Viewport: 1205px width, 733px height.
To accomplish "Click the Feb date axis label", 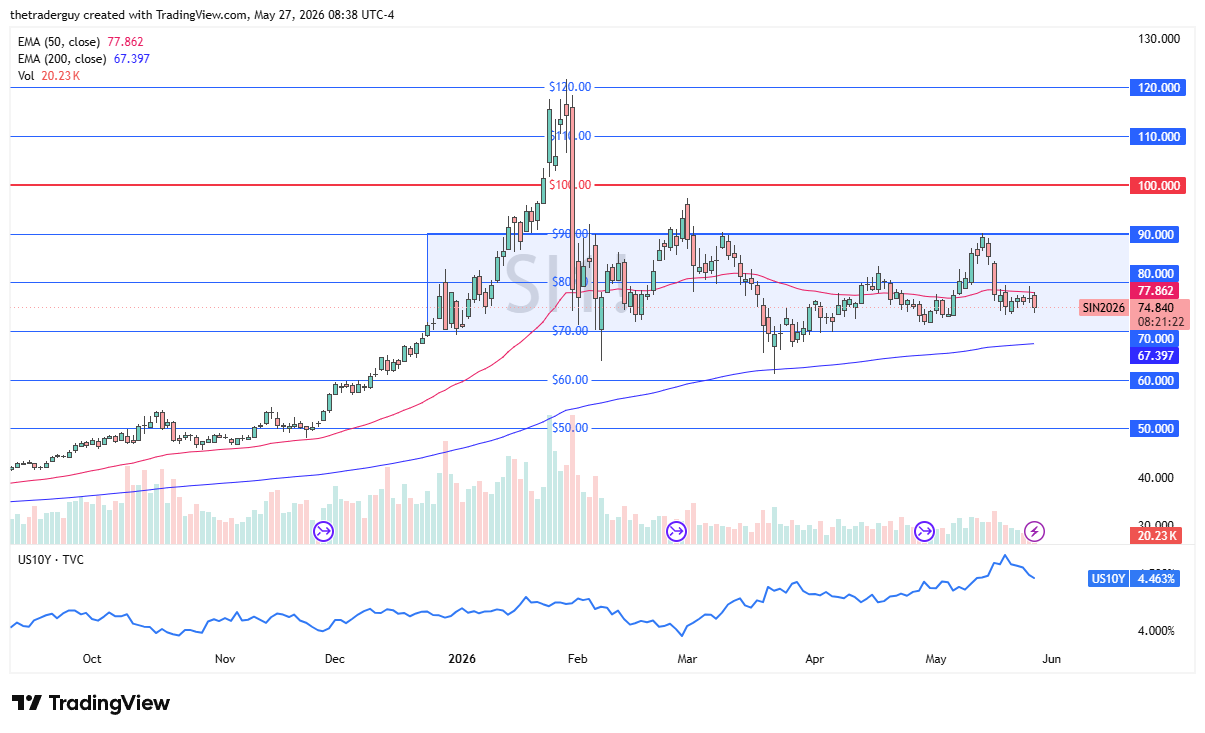I will coord(576,659).
